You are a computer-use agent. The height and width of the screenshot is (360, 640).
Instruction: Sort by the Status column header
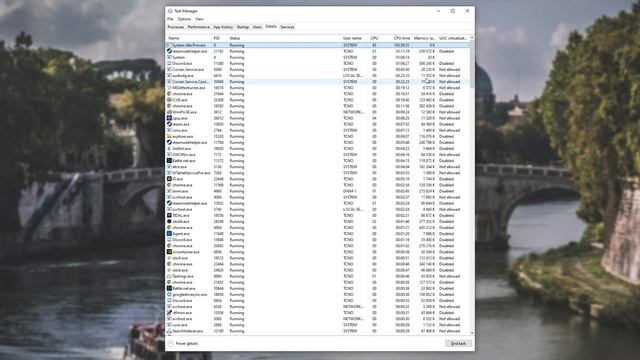[x=284, y=38]
